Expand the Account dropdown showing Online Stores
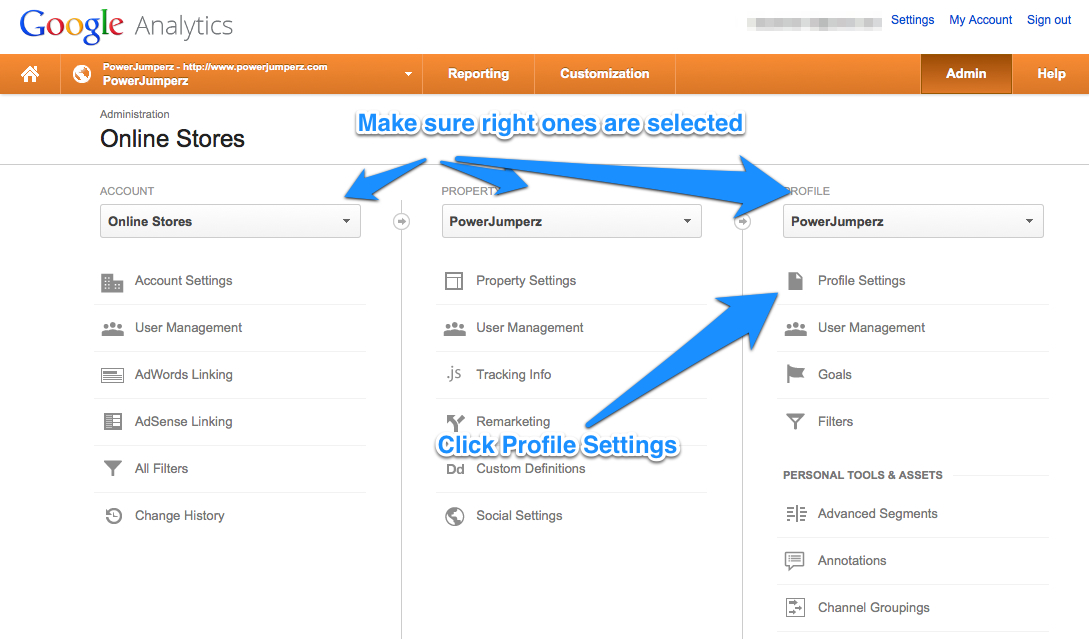 (x=231, y=222)
